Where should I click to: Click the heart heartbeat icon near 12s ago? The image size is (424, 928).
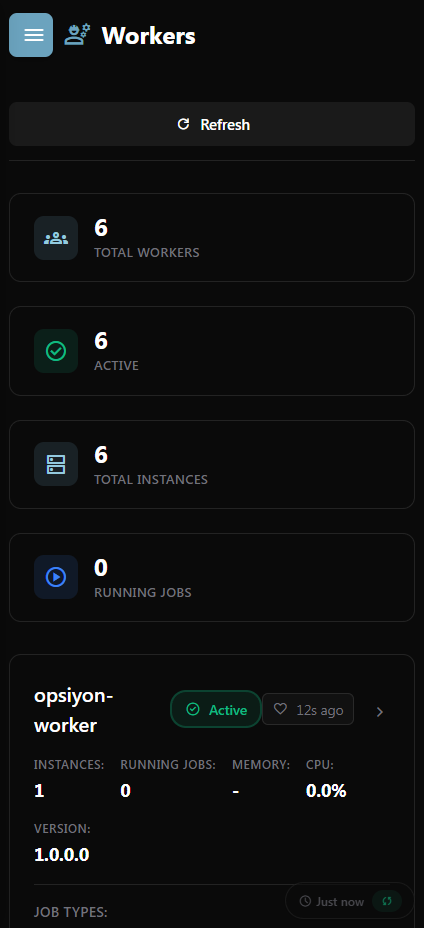click(280, 709)
